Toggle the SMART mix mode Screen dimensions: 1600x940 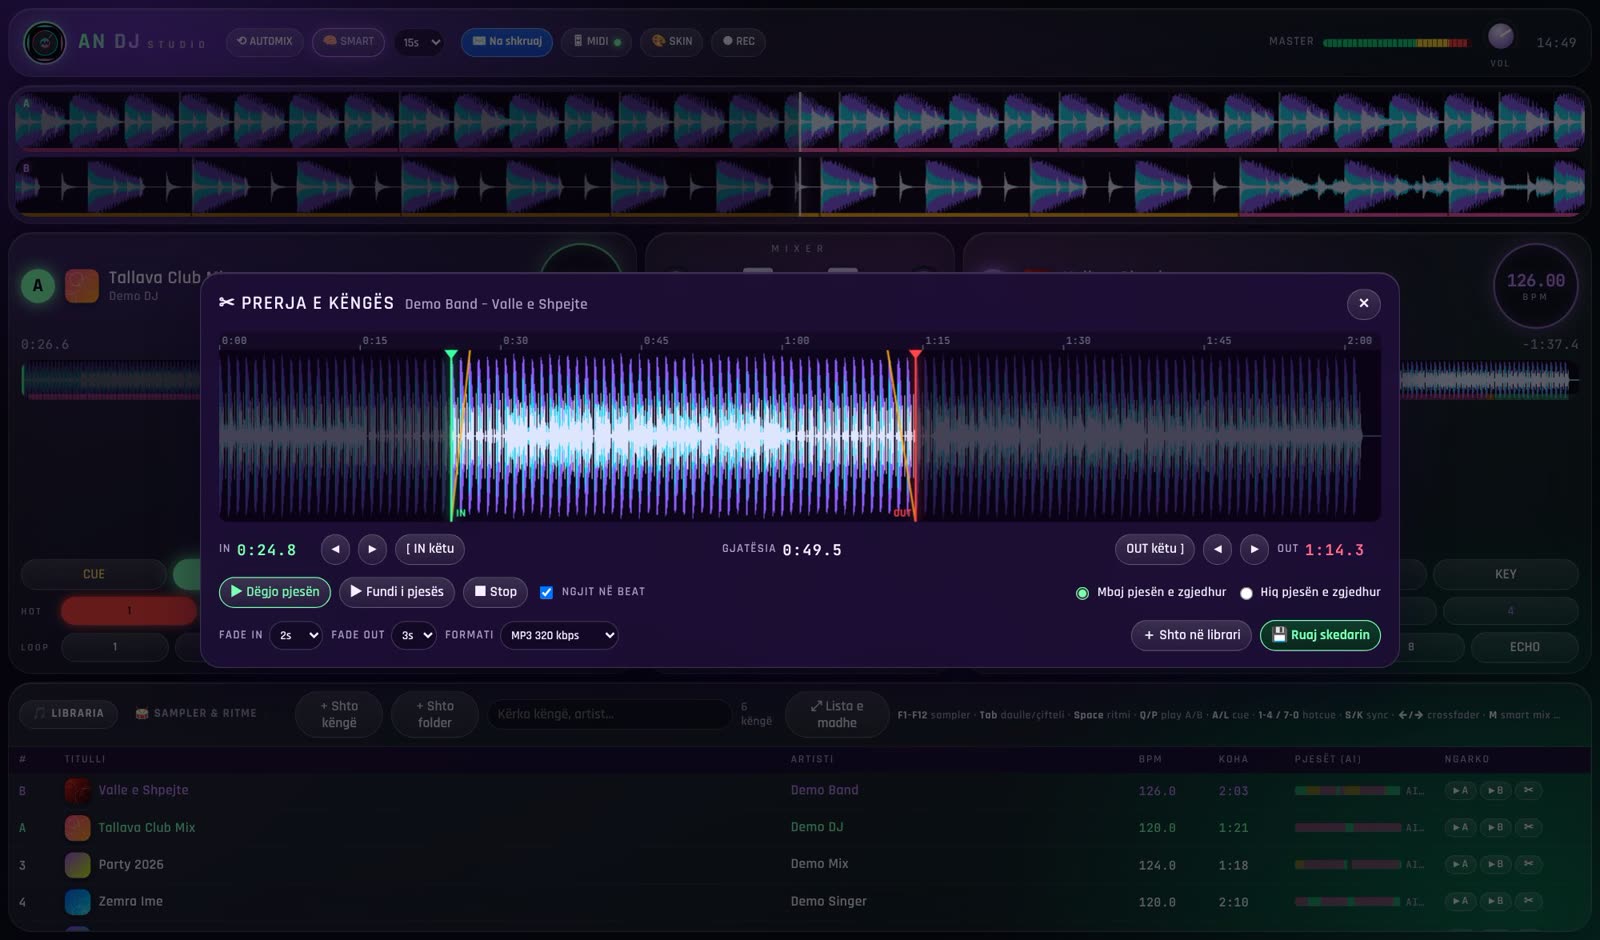pos(348,42)
